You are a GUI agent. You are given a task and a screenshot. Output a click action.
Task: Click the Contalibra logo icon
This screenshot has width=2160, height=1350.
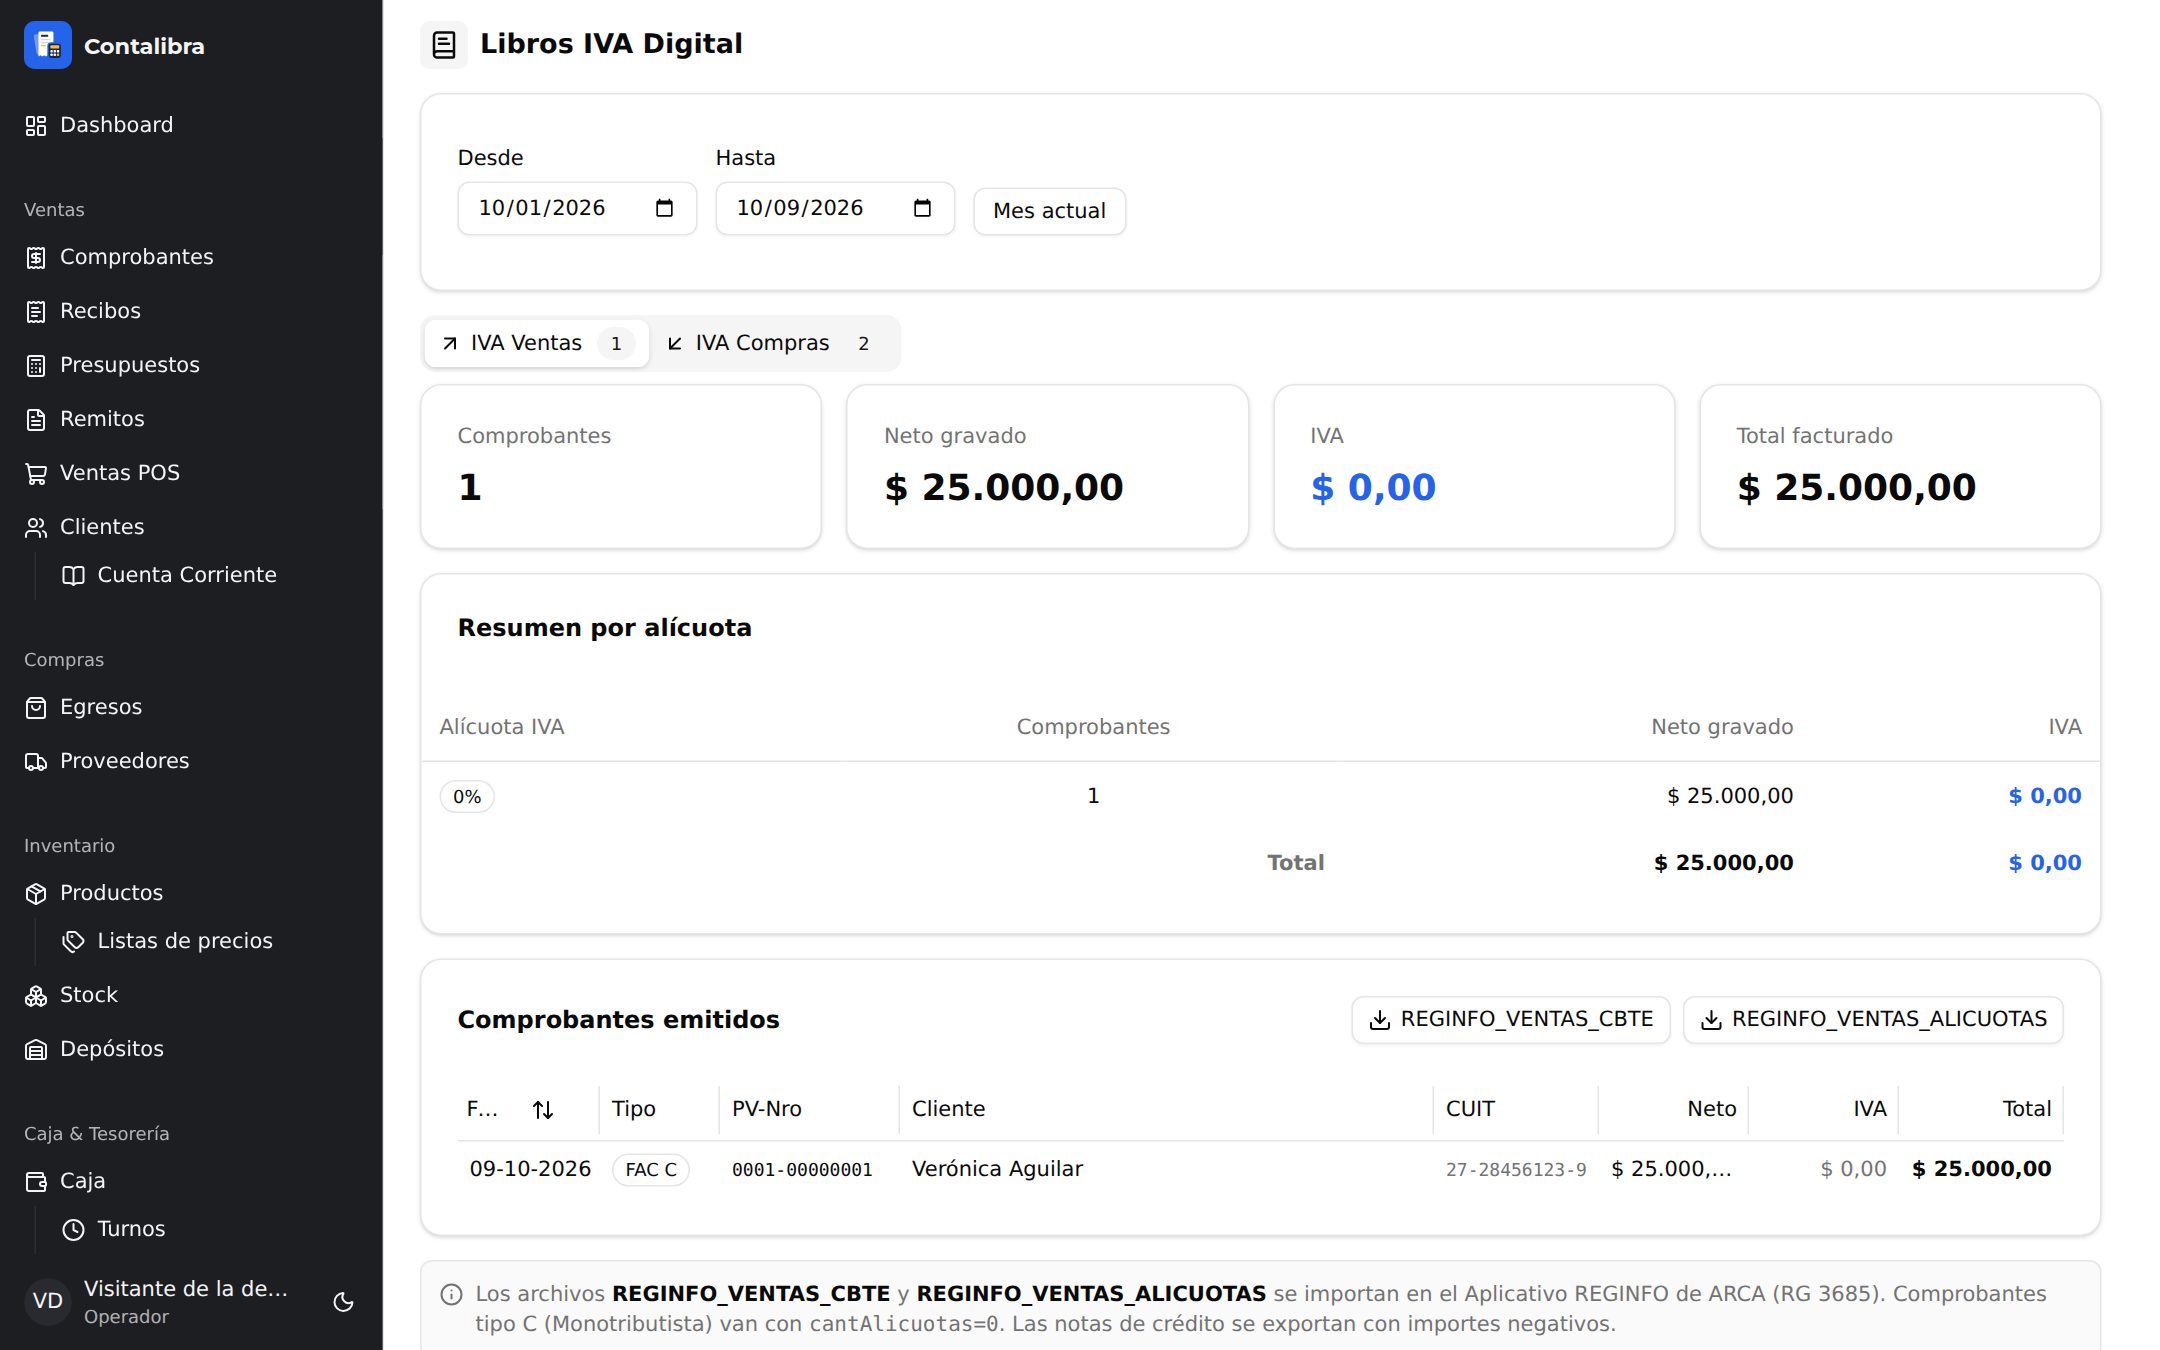pos(47,45)
